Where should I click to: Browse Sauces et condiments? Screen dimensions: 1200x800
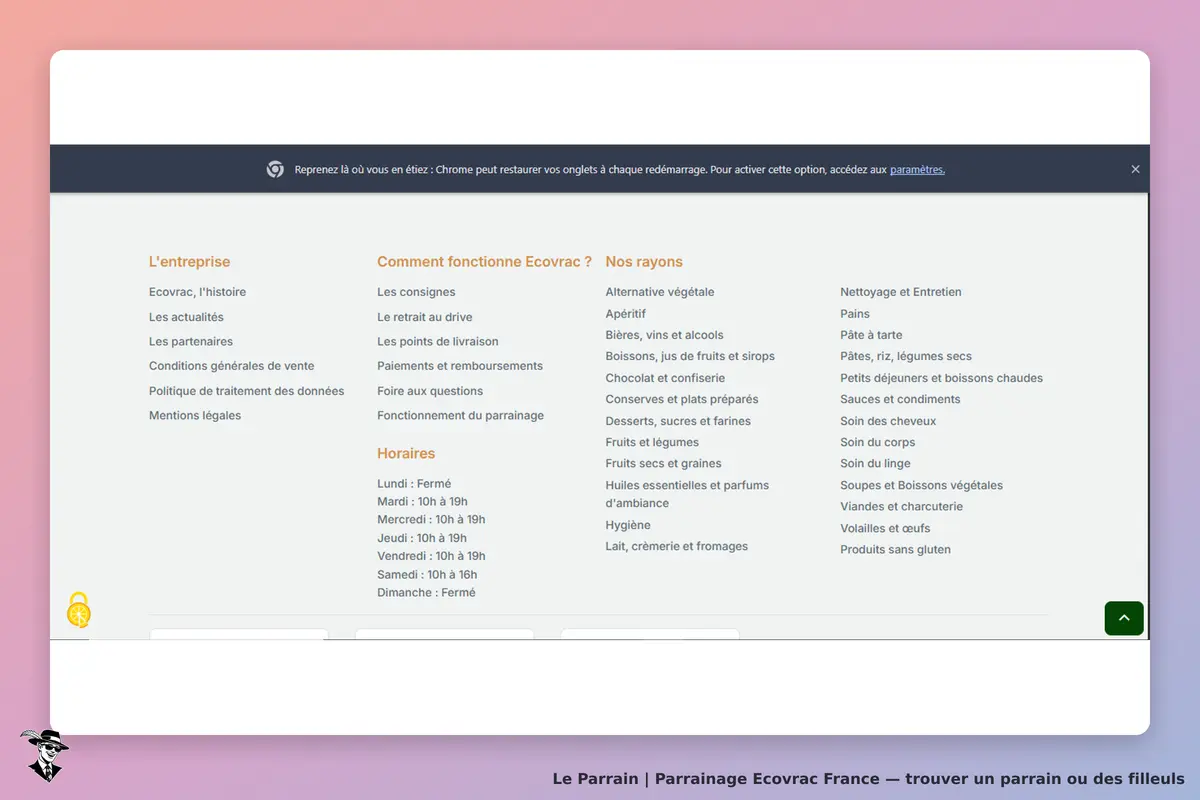coord(900,399)
